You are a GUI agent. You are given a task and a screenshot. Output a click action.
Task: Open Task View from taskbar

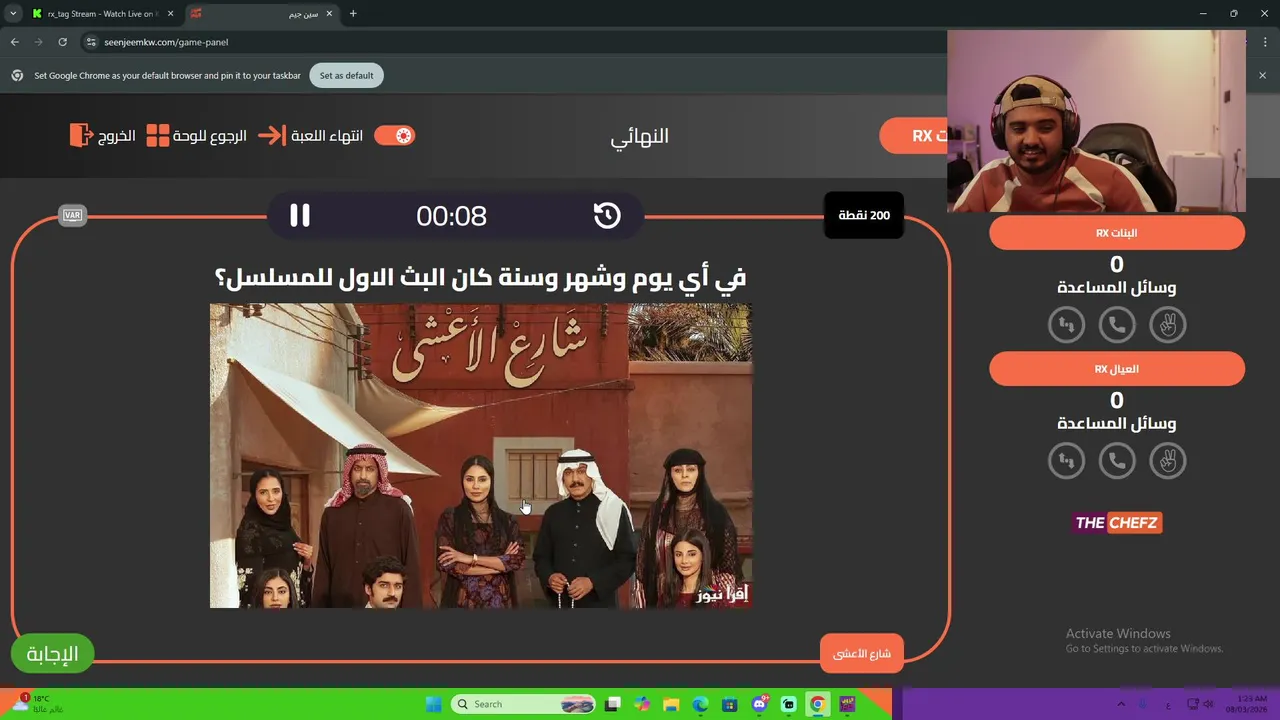pyautogui.click(x=613, y=704)
